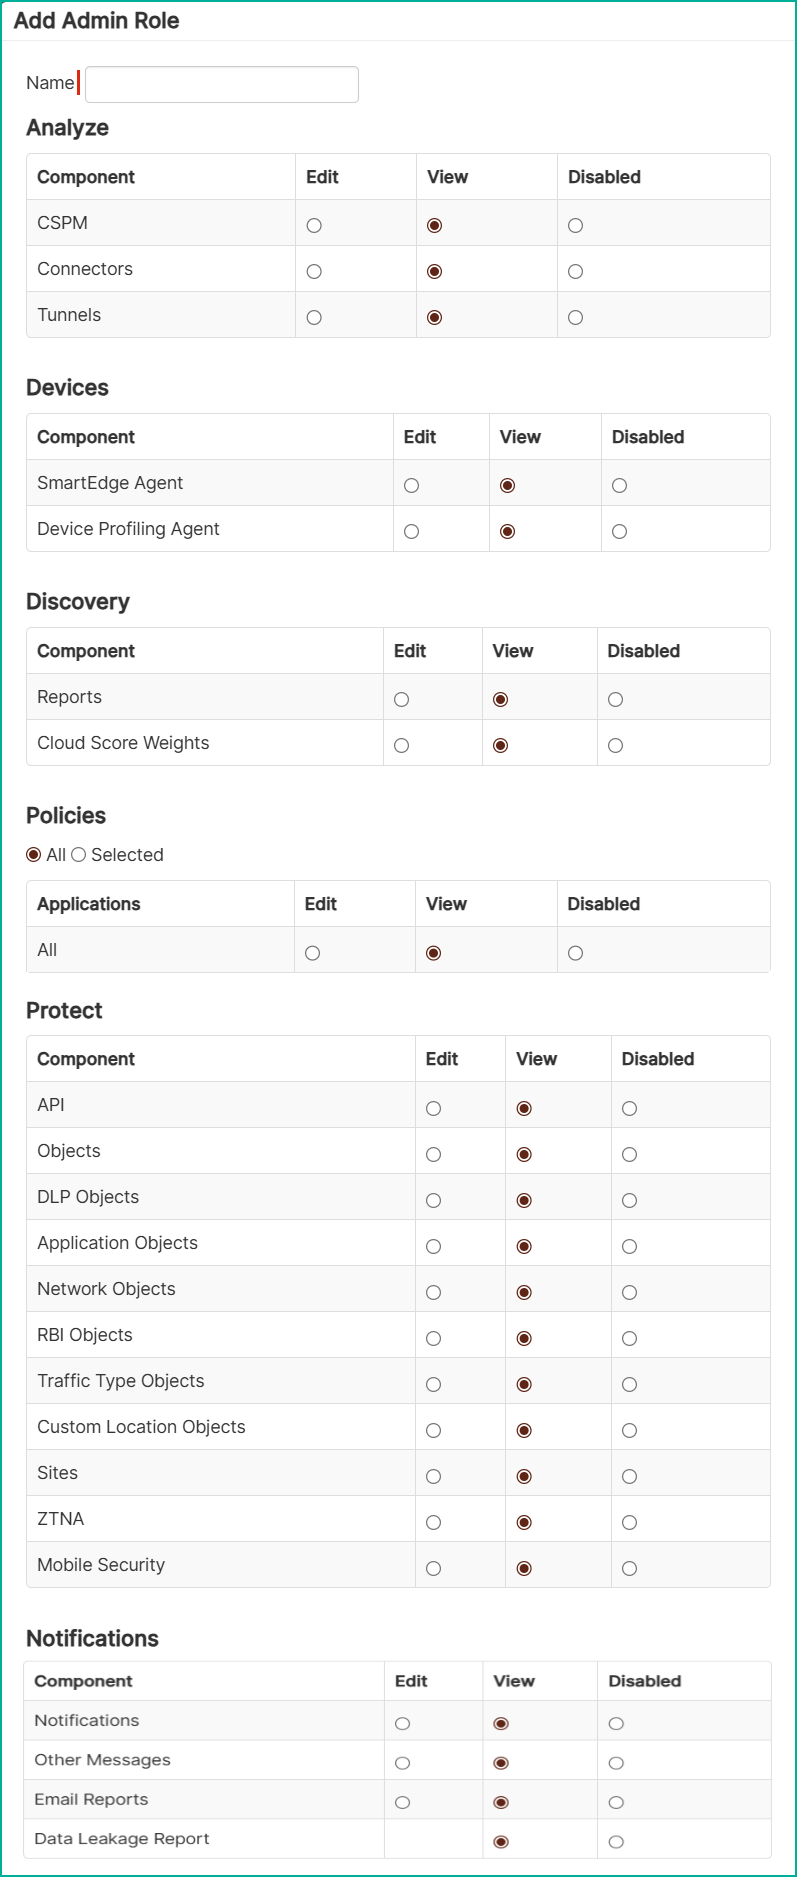Select Edit radio for Tunnels

point(314,318)
